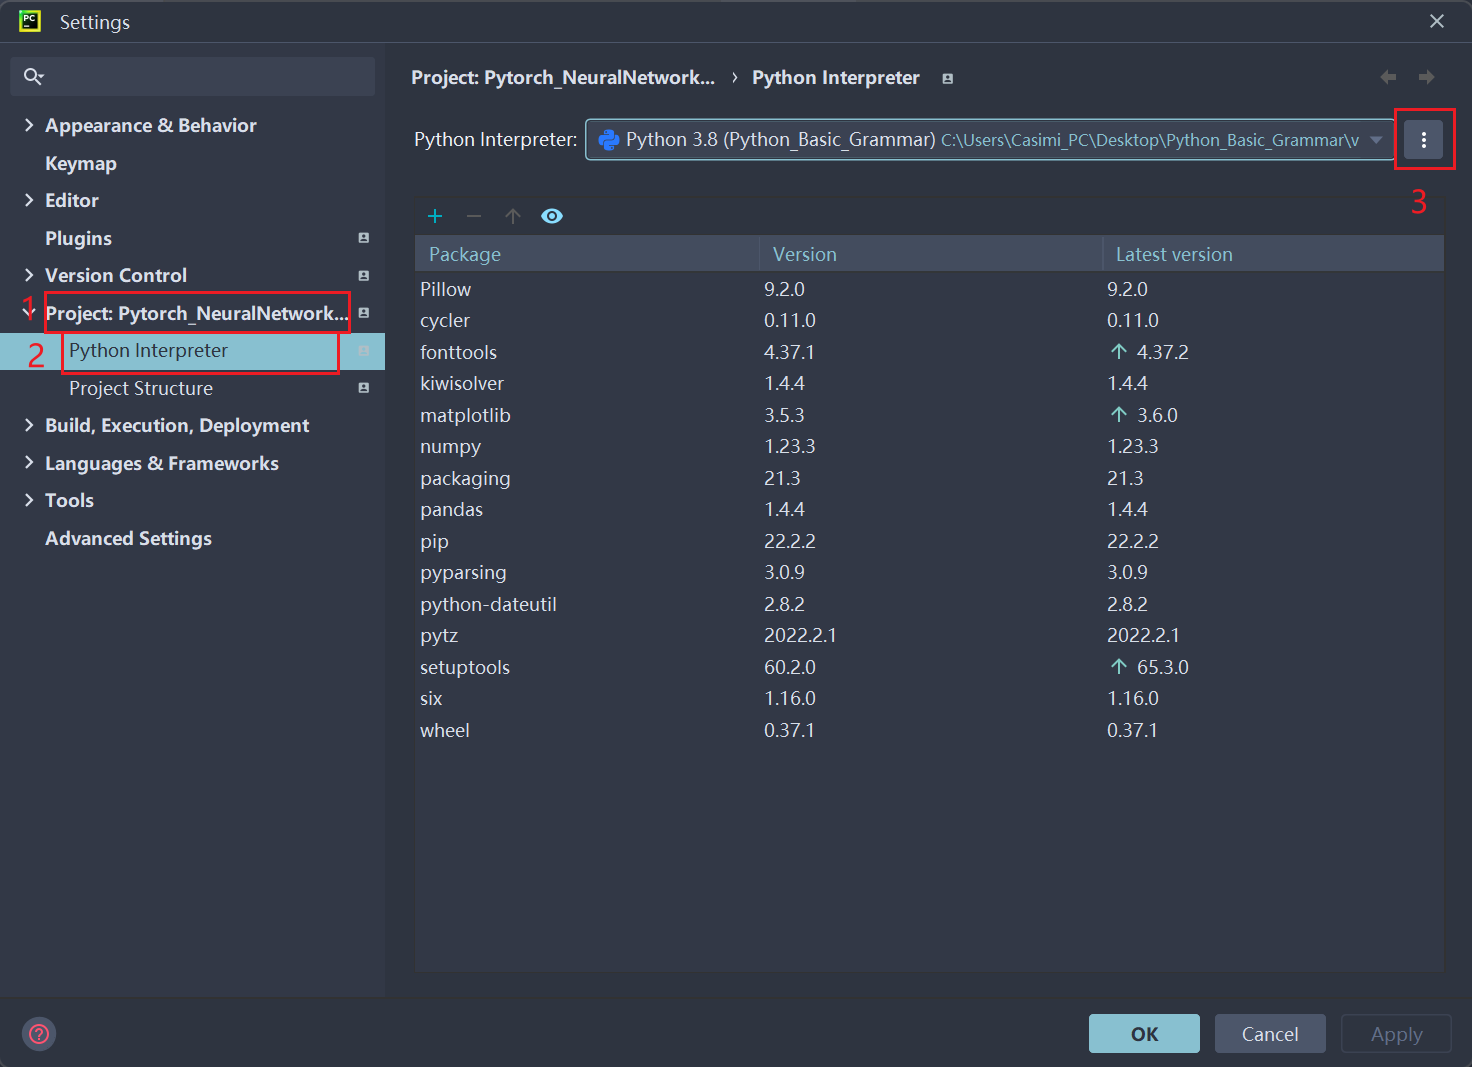
Task: Select the Pillow package row
Action: click(929, 289)
